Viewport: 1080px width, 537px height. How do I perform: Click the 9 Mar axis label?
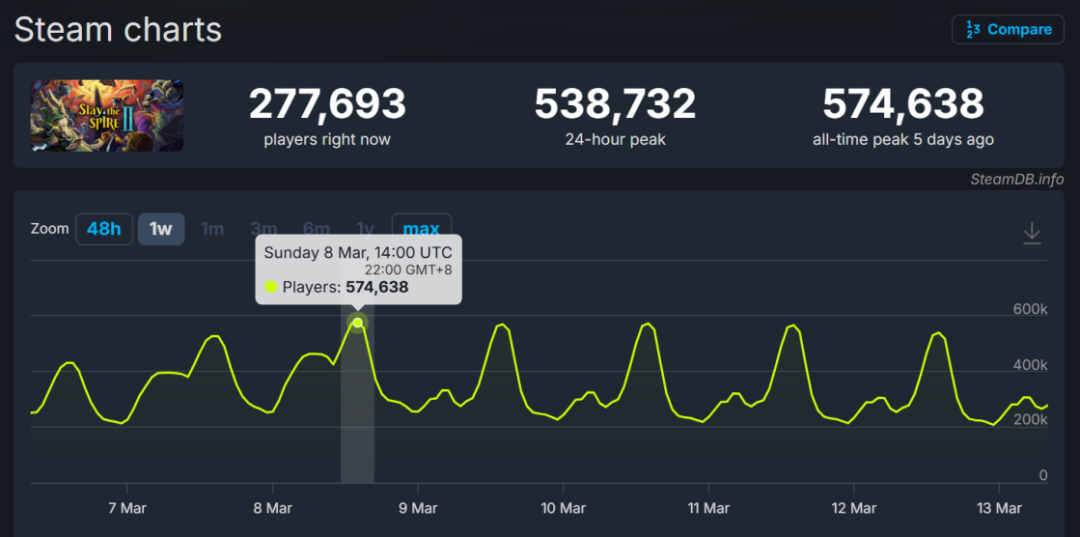tap(418, 509)
